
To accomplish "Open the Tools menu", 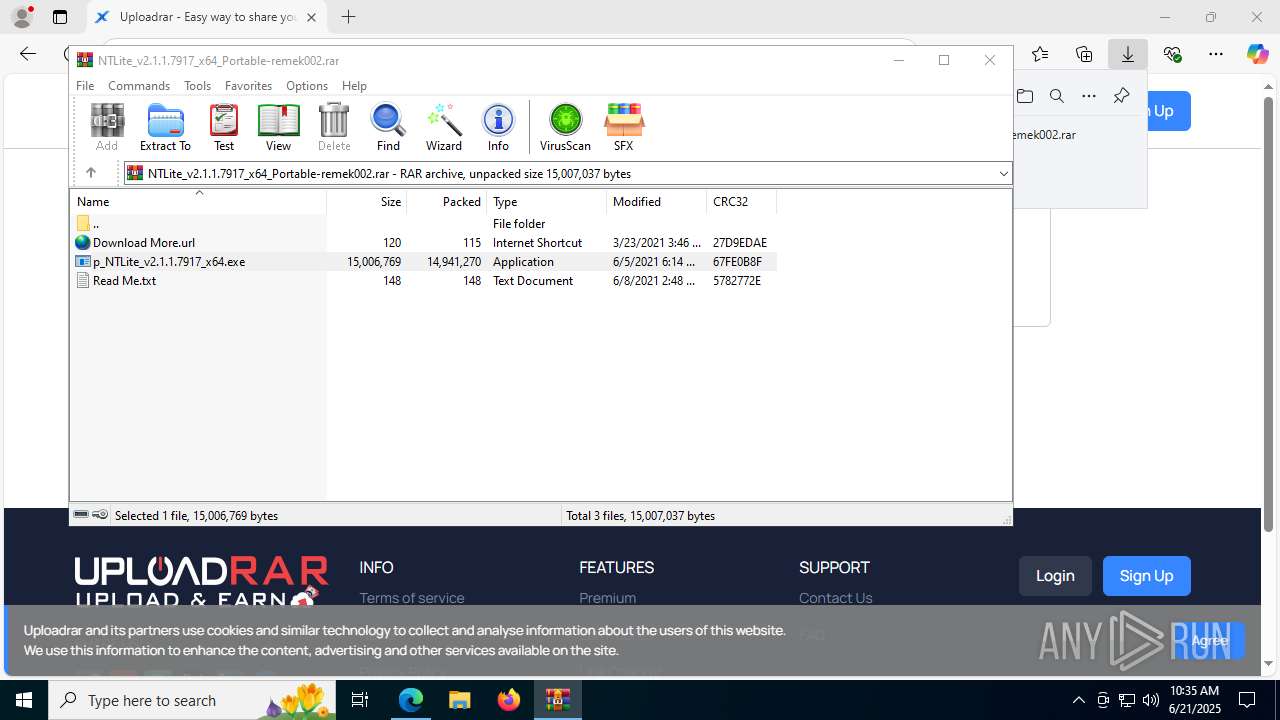I will [197, 86].
